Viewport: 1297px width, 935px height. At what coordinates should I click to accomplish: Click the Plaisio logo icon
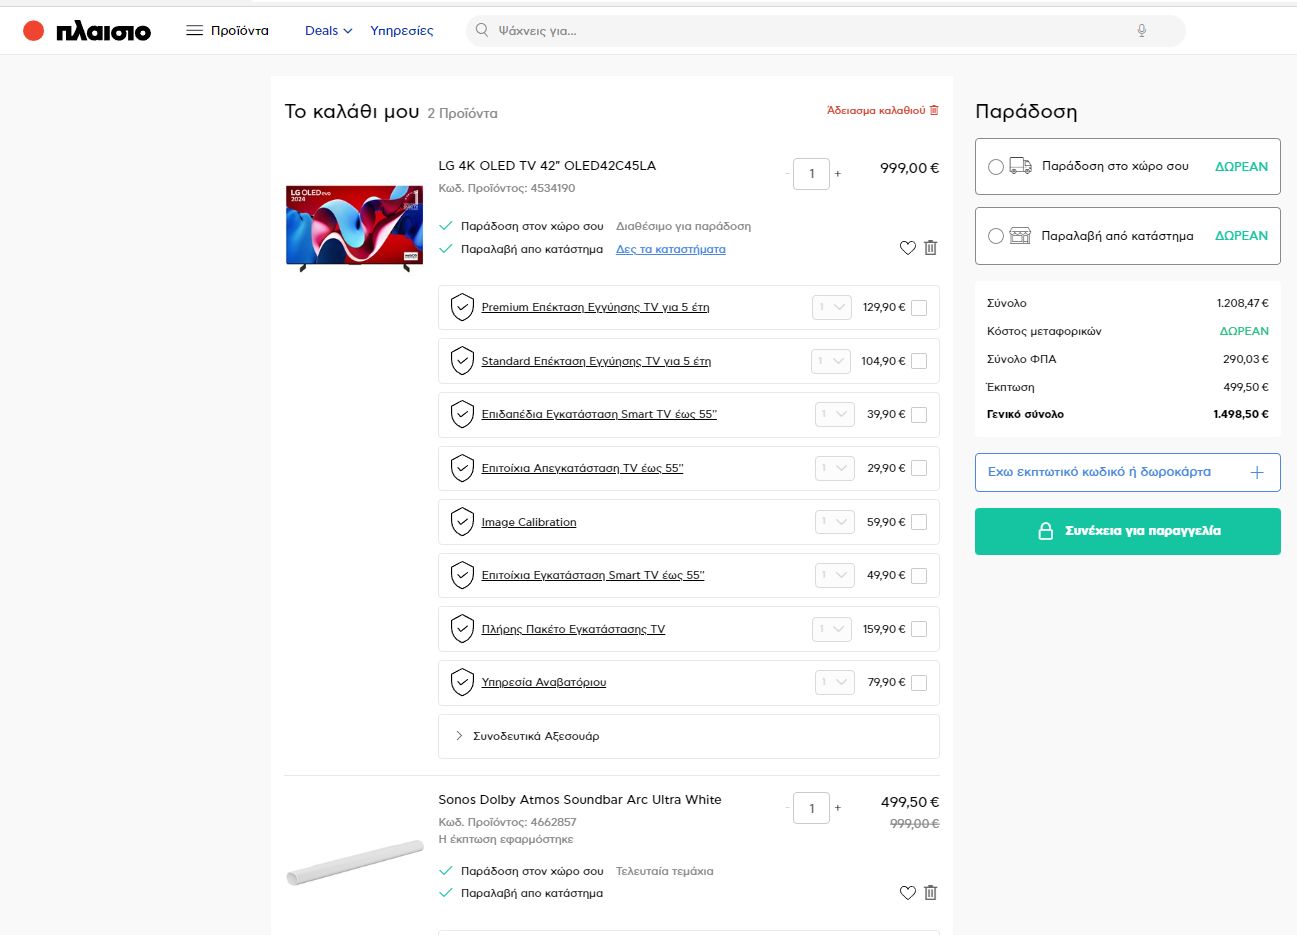34,31
